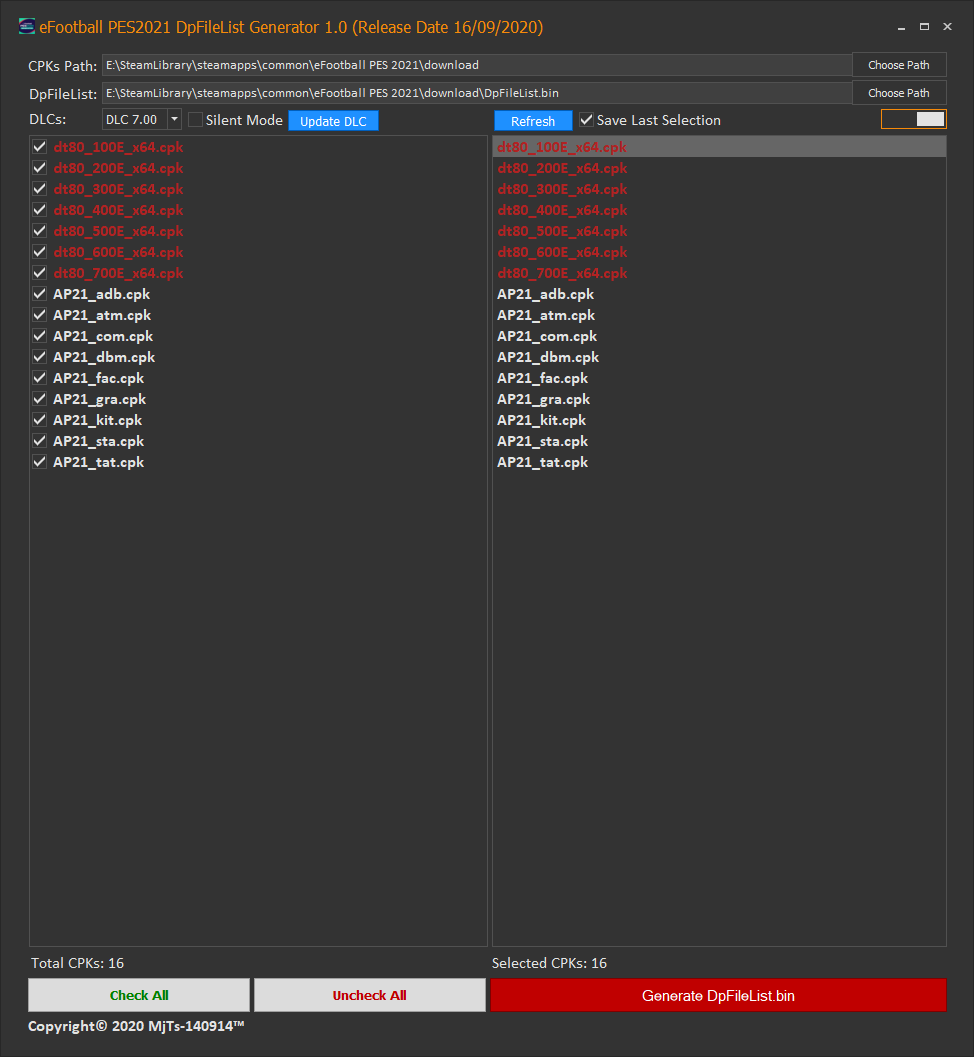Maximize the DpFileList Generator window

point(924,27)
